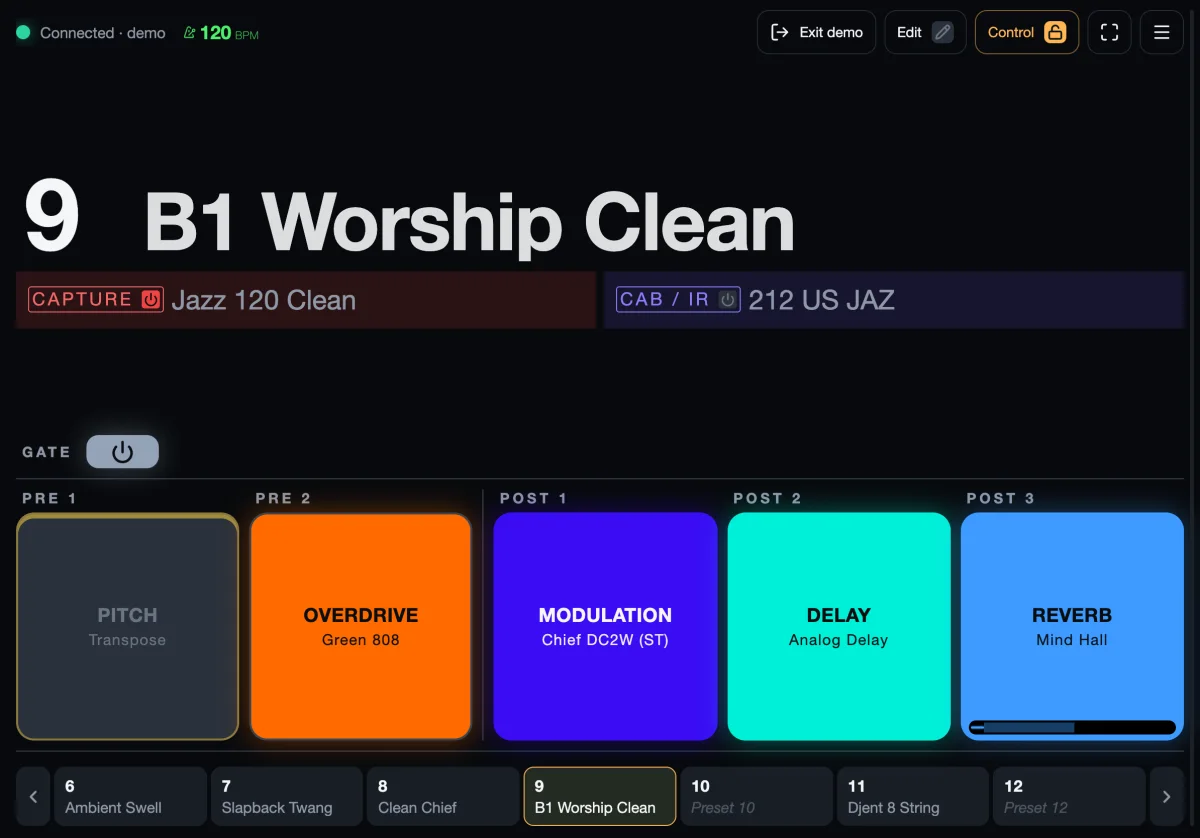Click the Connected · demo status text
The height and width of the screenshot is (838, 1200).
[103, 33]
